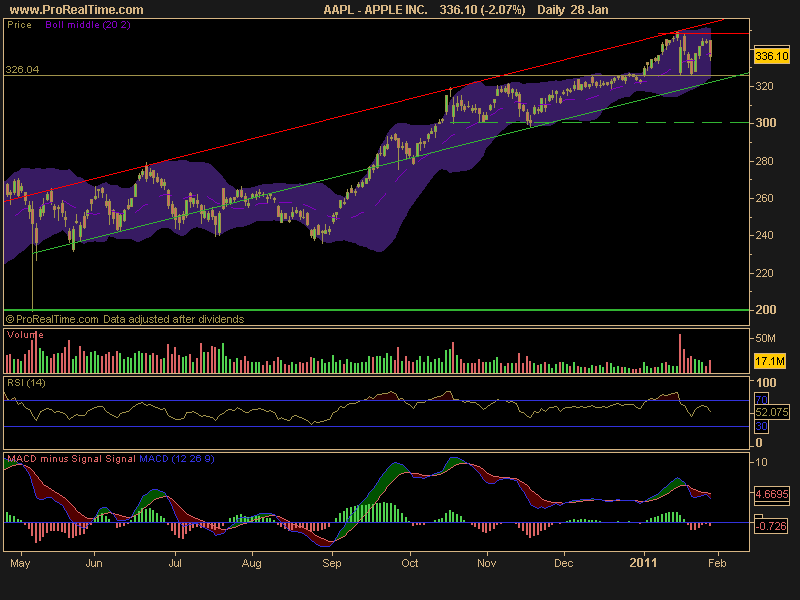Click the 326.04 horizontal line label
Viewport: 800px width, 600px height.
[22, 69]
